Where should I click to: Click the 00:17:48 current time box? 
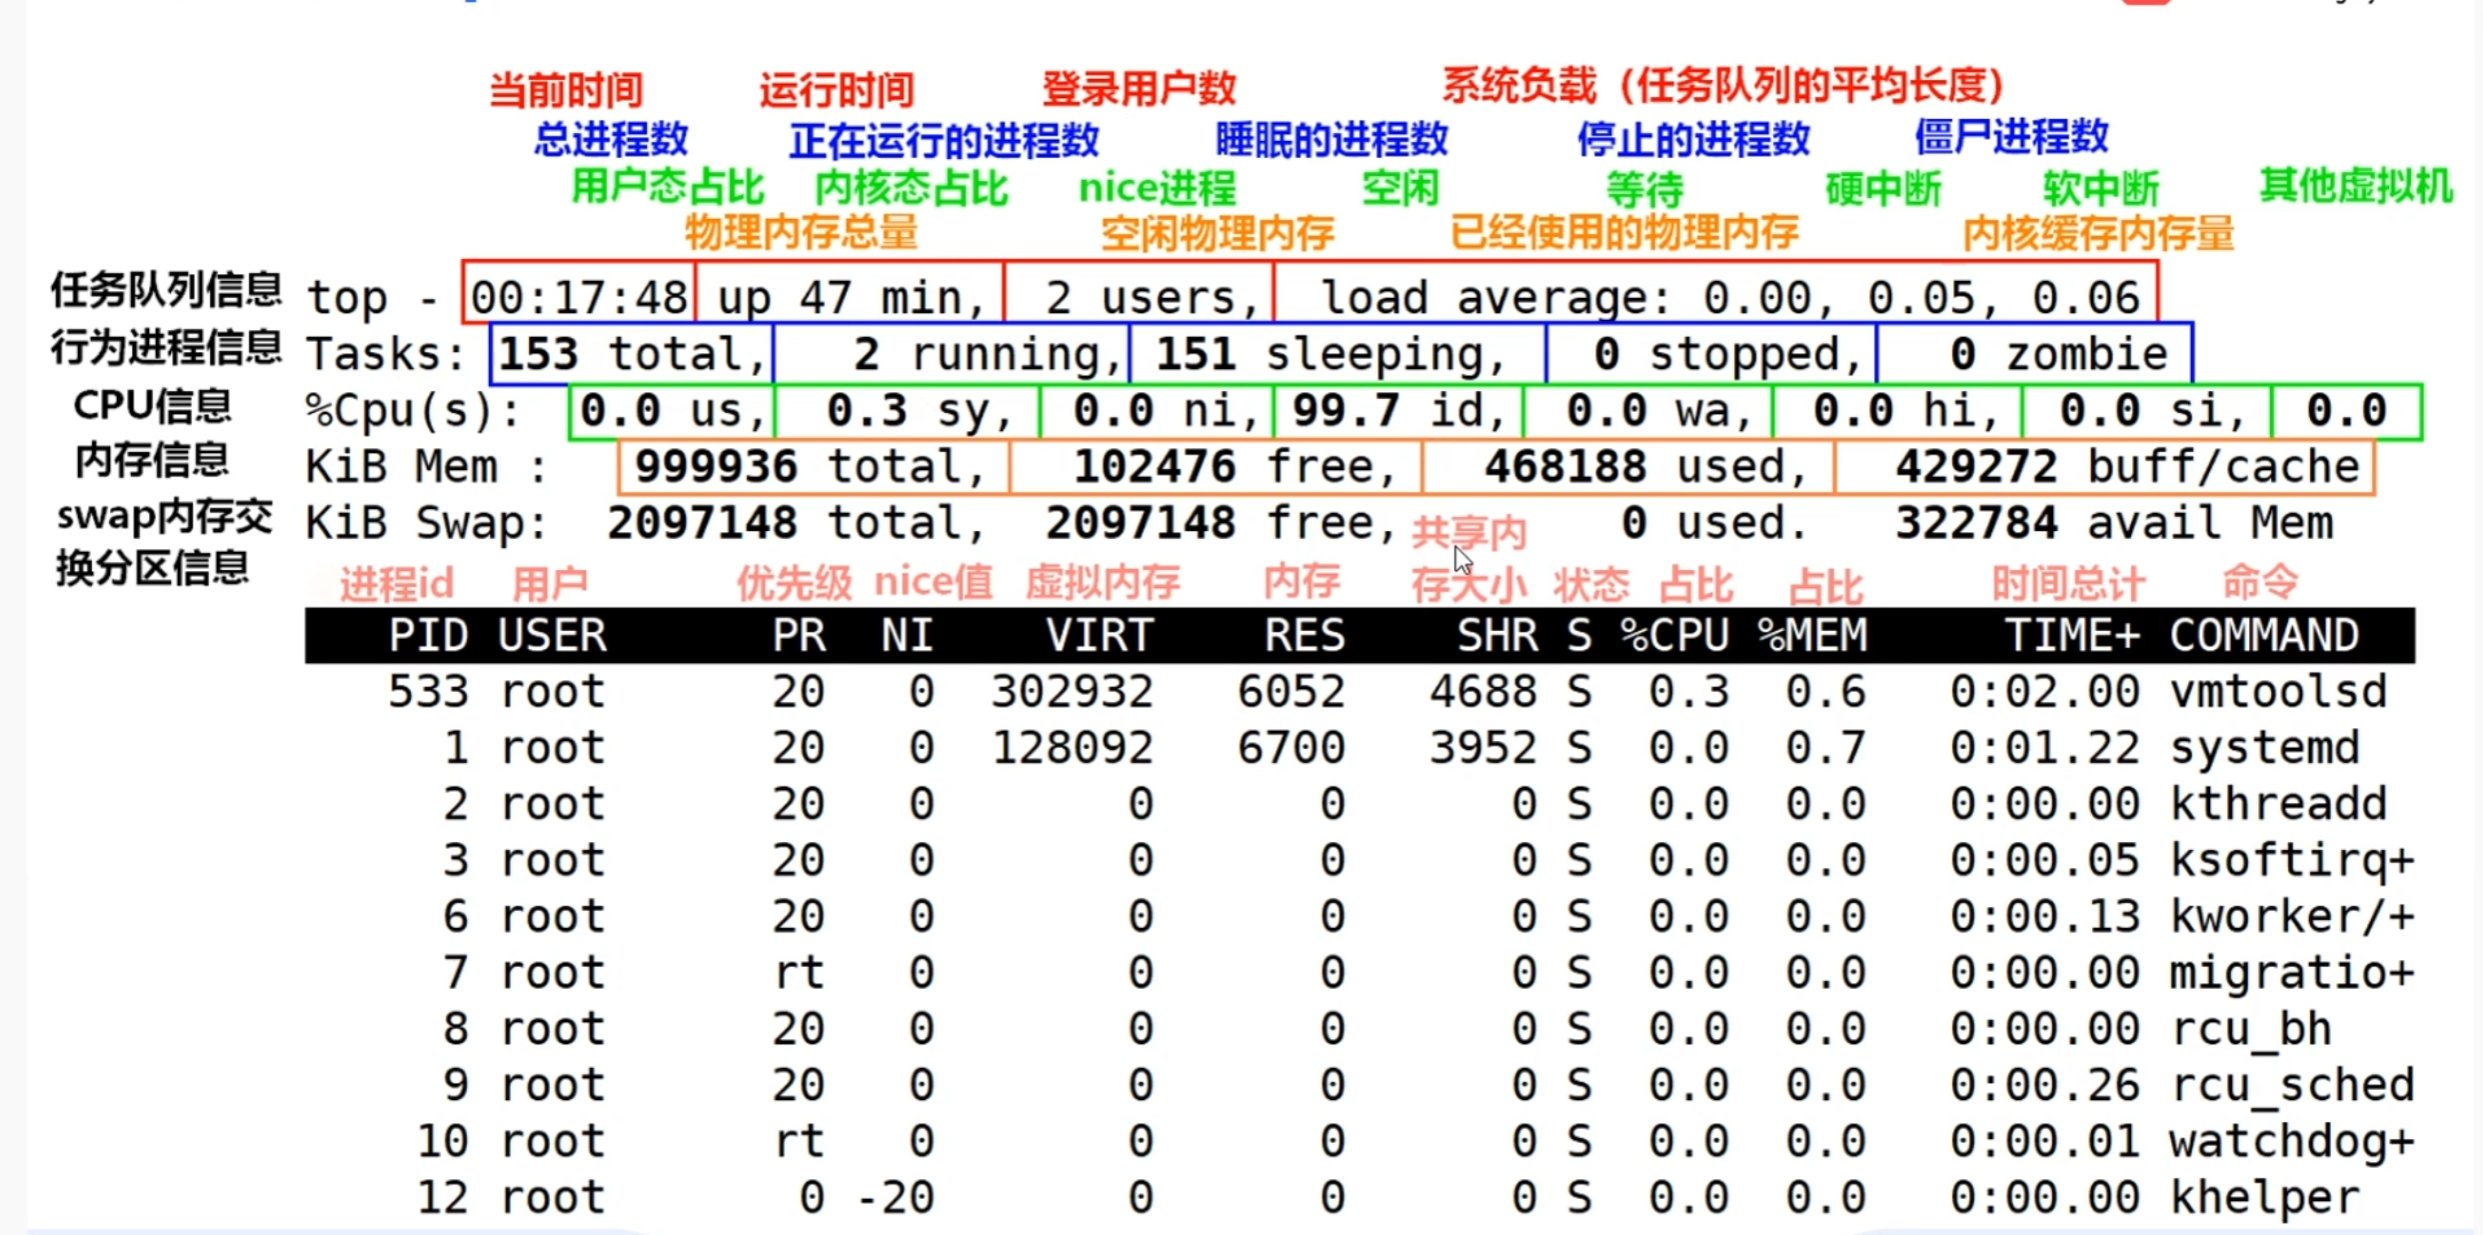point(578,297)
